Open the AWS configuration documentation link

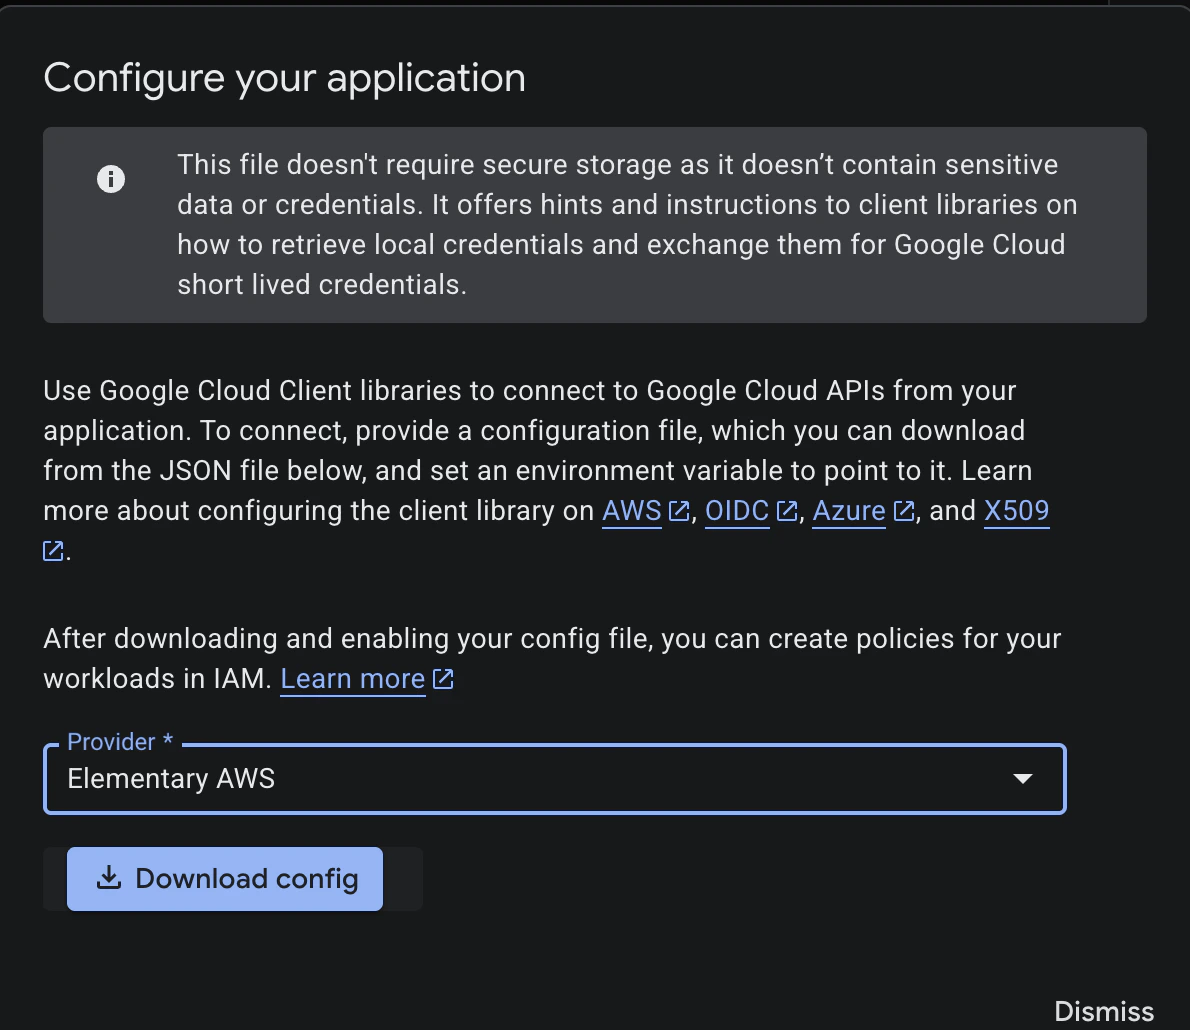(631, 510)
